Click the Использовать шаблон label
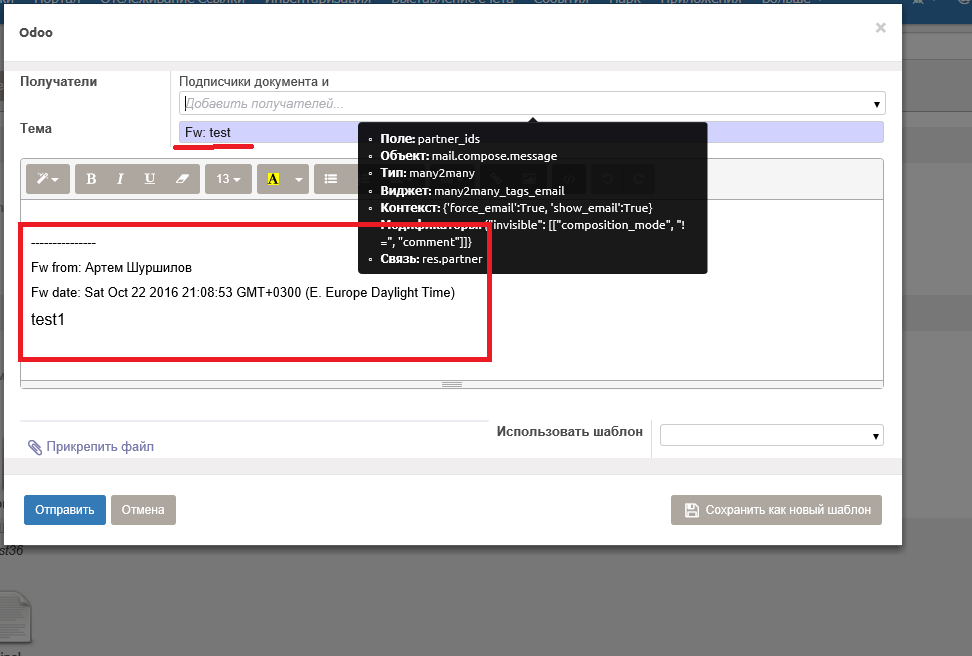 tap(570, 432)
